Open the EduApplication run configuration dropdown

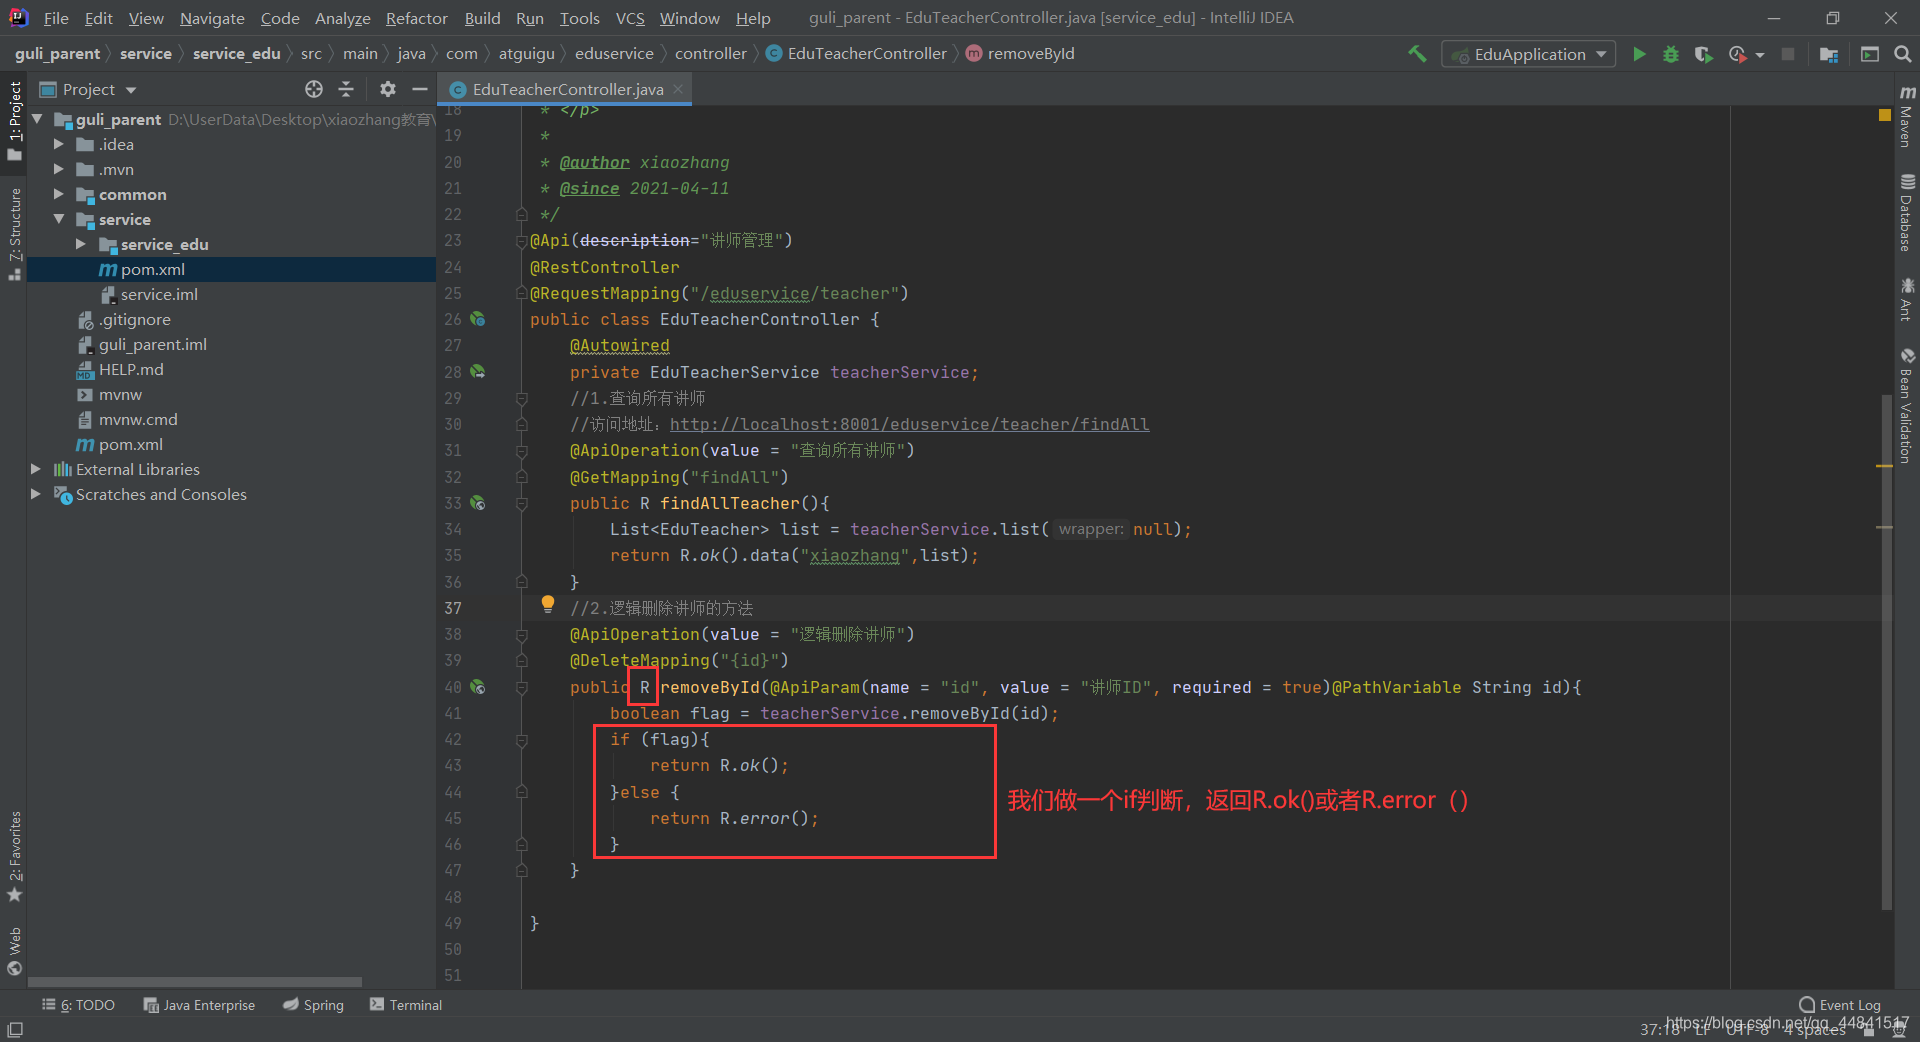(x=1529, y=54)
